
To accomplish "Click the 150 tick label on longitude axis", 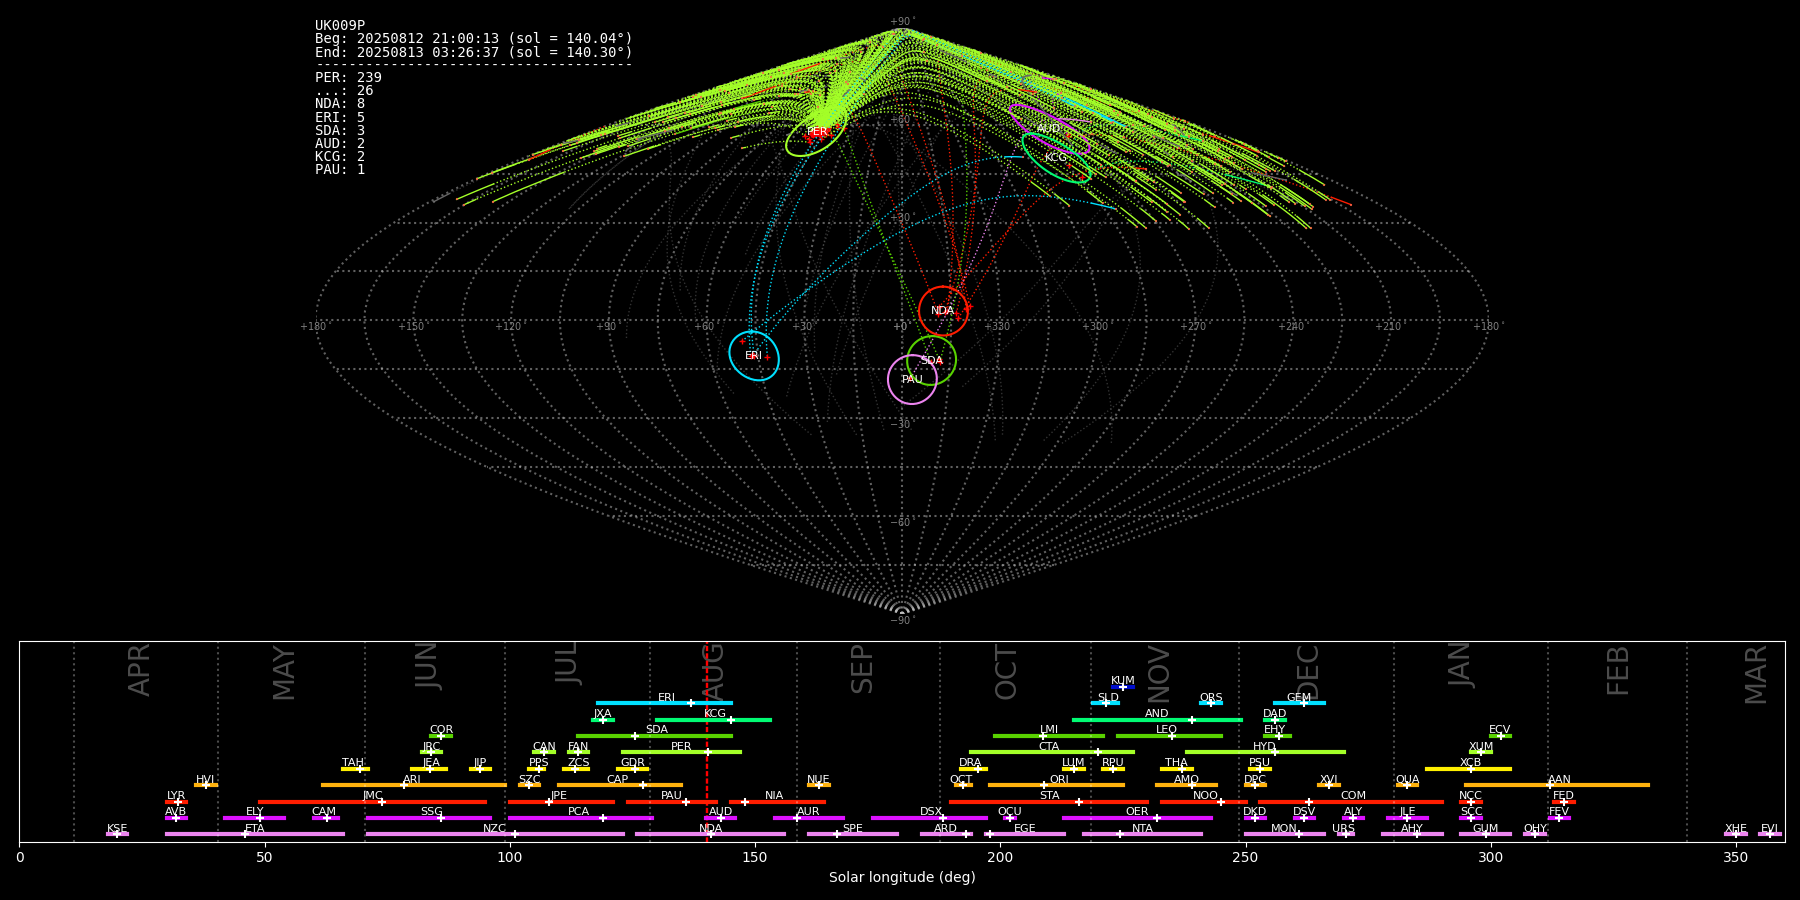I will coord(755,857).
